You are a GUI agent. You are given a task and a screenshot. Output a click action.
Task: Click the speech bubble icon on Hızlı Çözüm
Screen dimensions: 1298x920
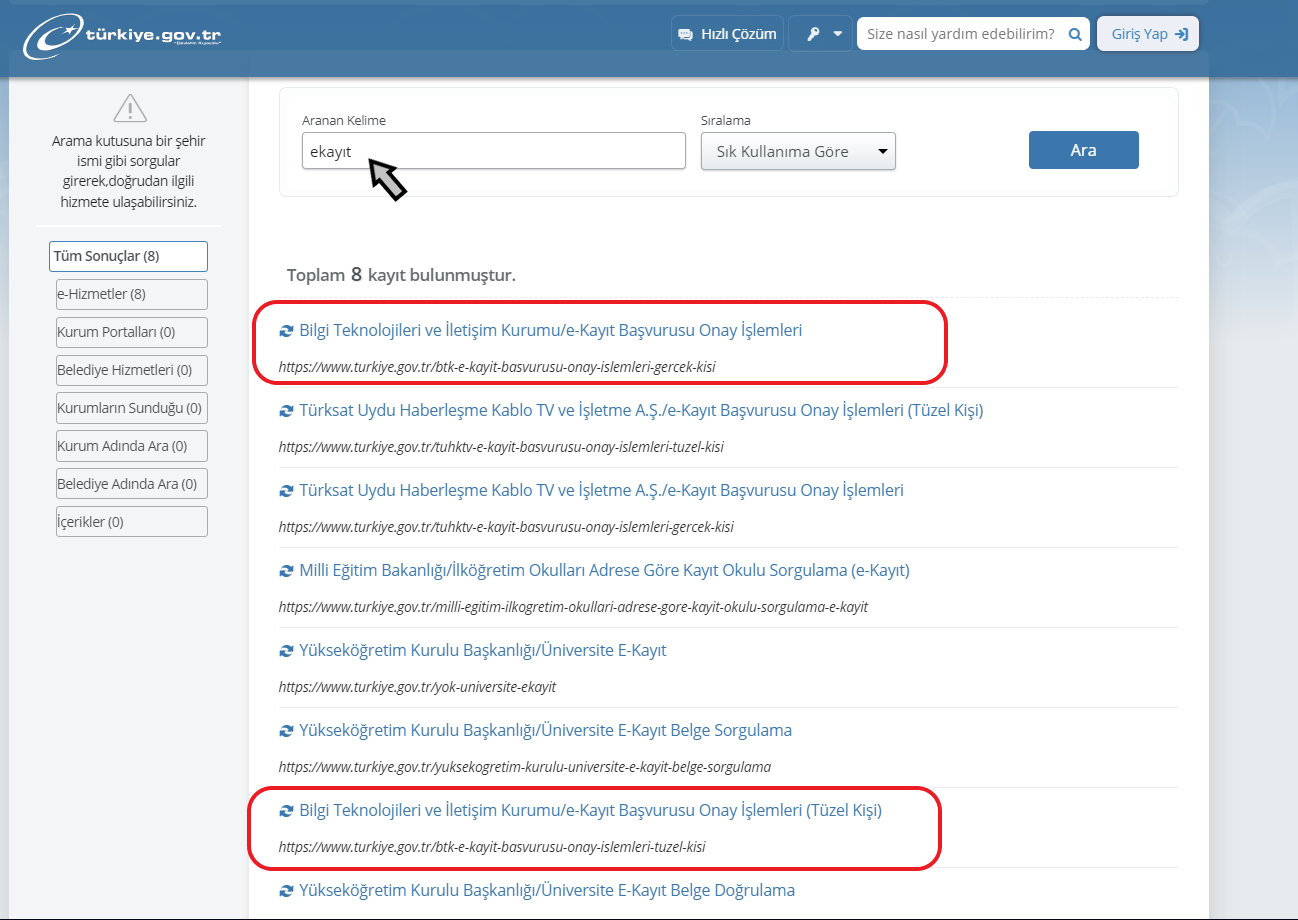(685, 34)
